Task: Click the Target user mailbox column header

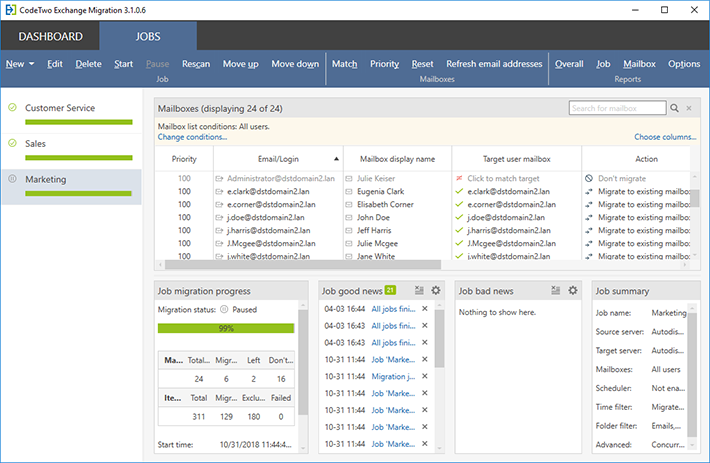Action: 516,159
